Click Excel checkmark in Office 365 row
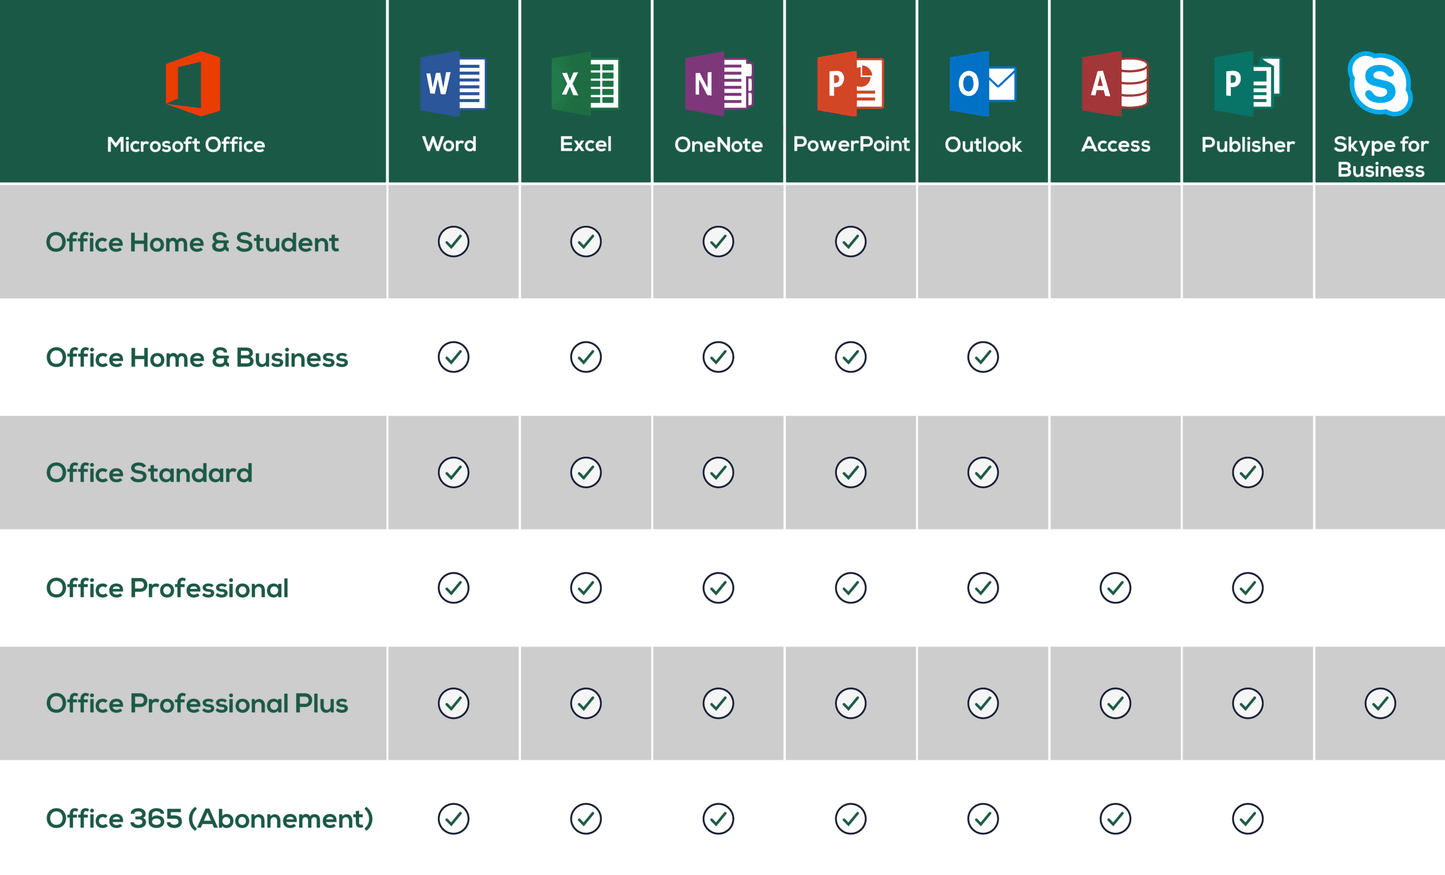1445x875 pixels. coord(586,819)
